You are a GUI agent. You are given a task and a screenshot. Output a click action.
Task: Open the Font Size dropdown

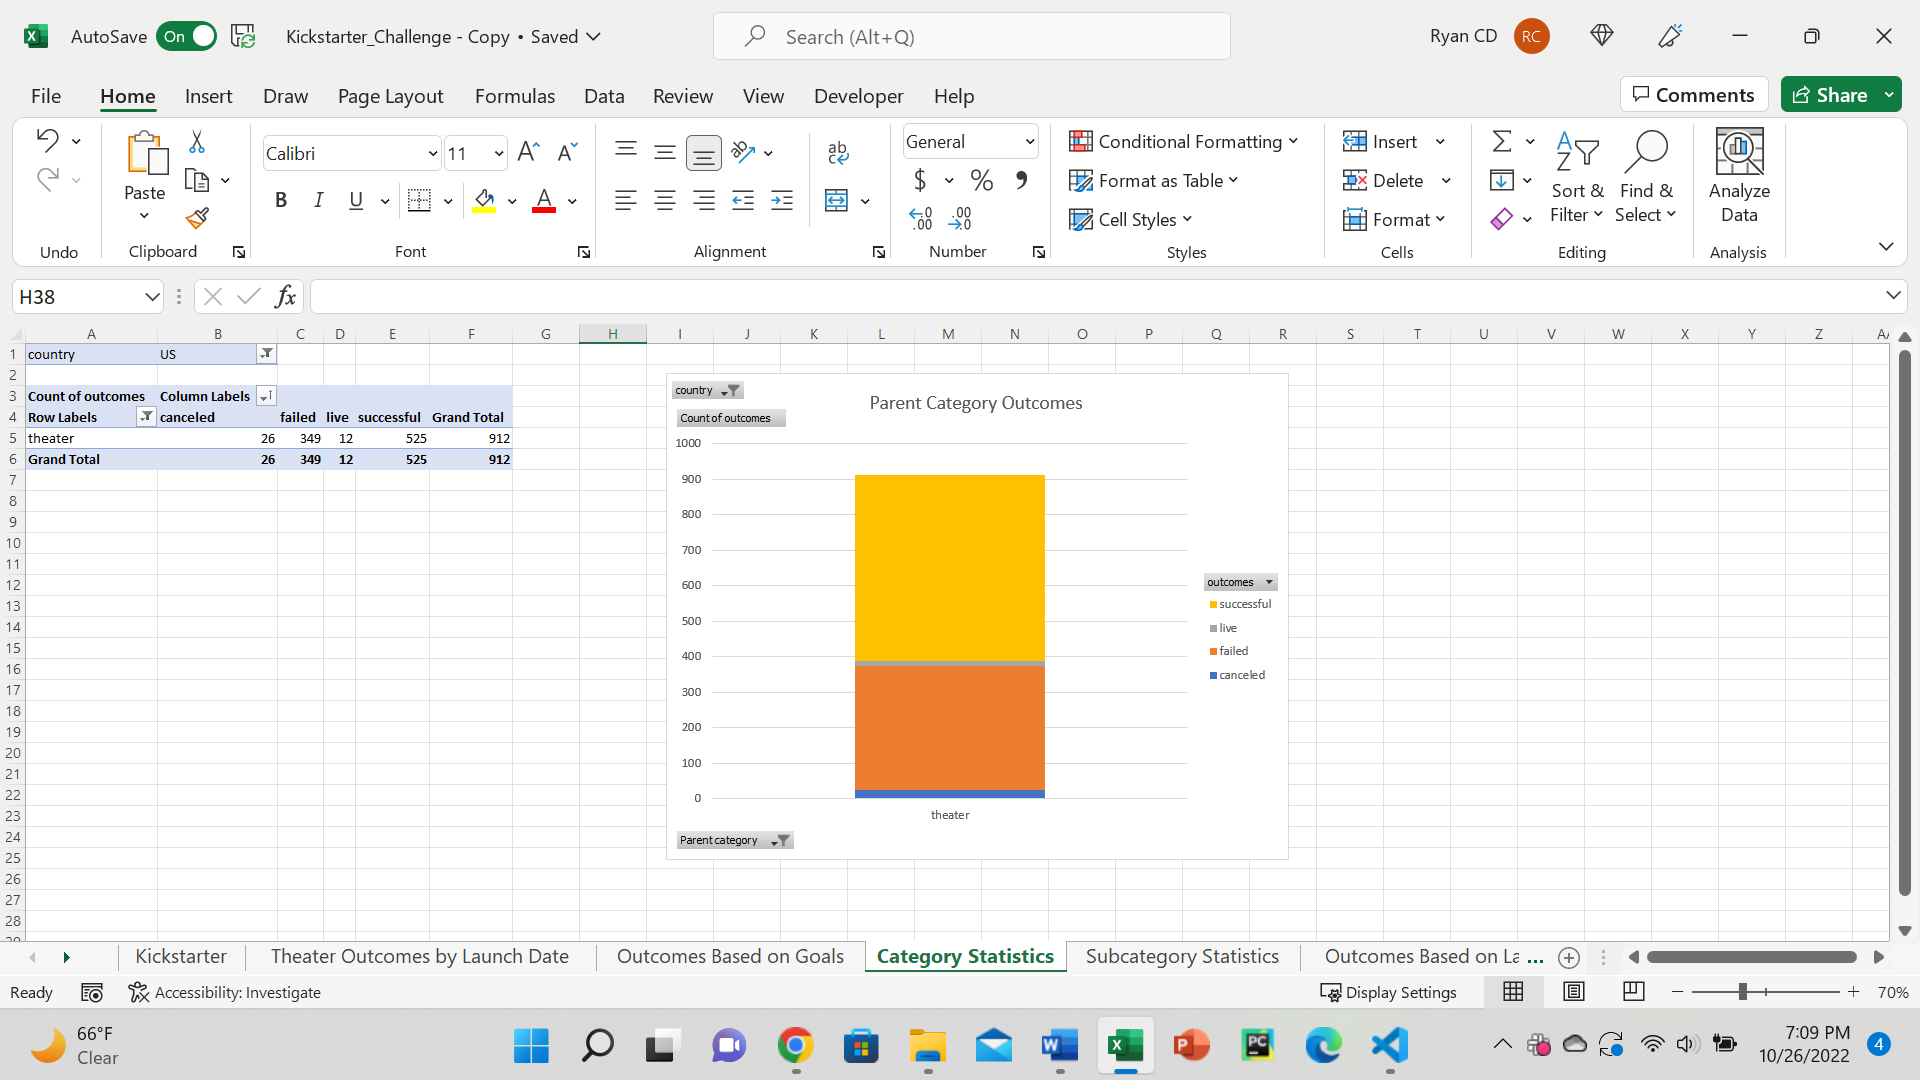pos(497,153)
